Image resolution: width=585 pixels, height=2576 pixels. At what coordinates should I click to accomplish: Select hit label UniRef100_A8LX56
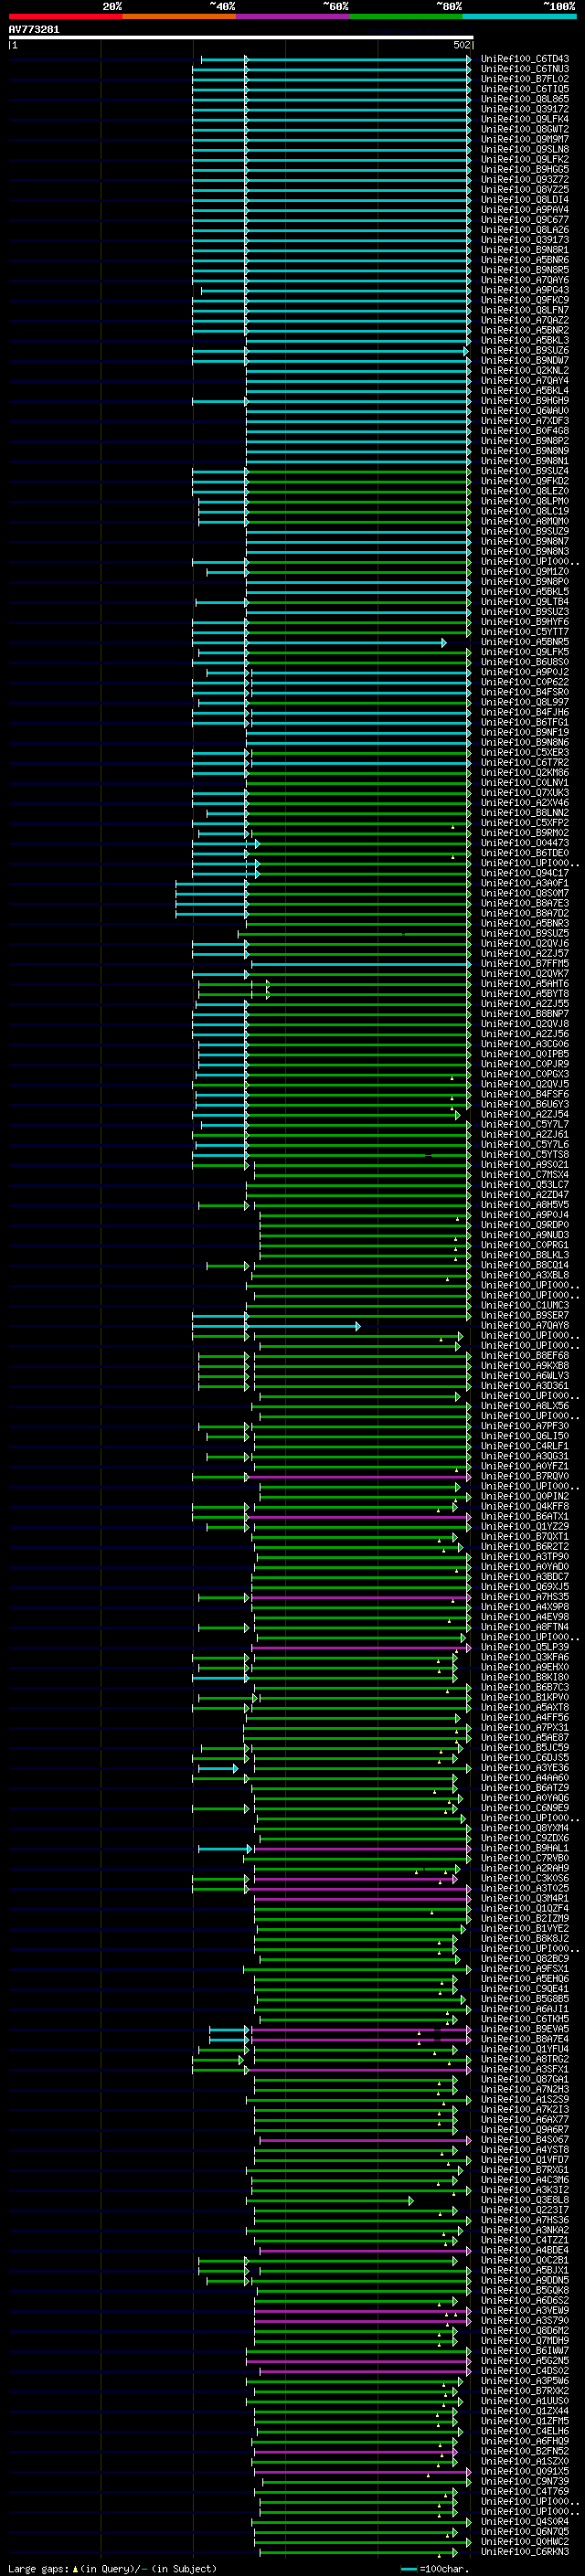525,1405
